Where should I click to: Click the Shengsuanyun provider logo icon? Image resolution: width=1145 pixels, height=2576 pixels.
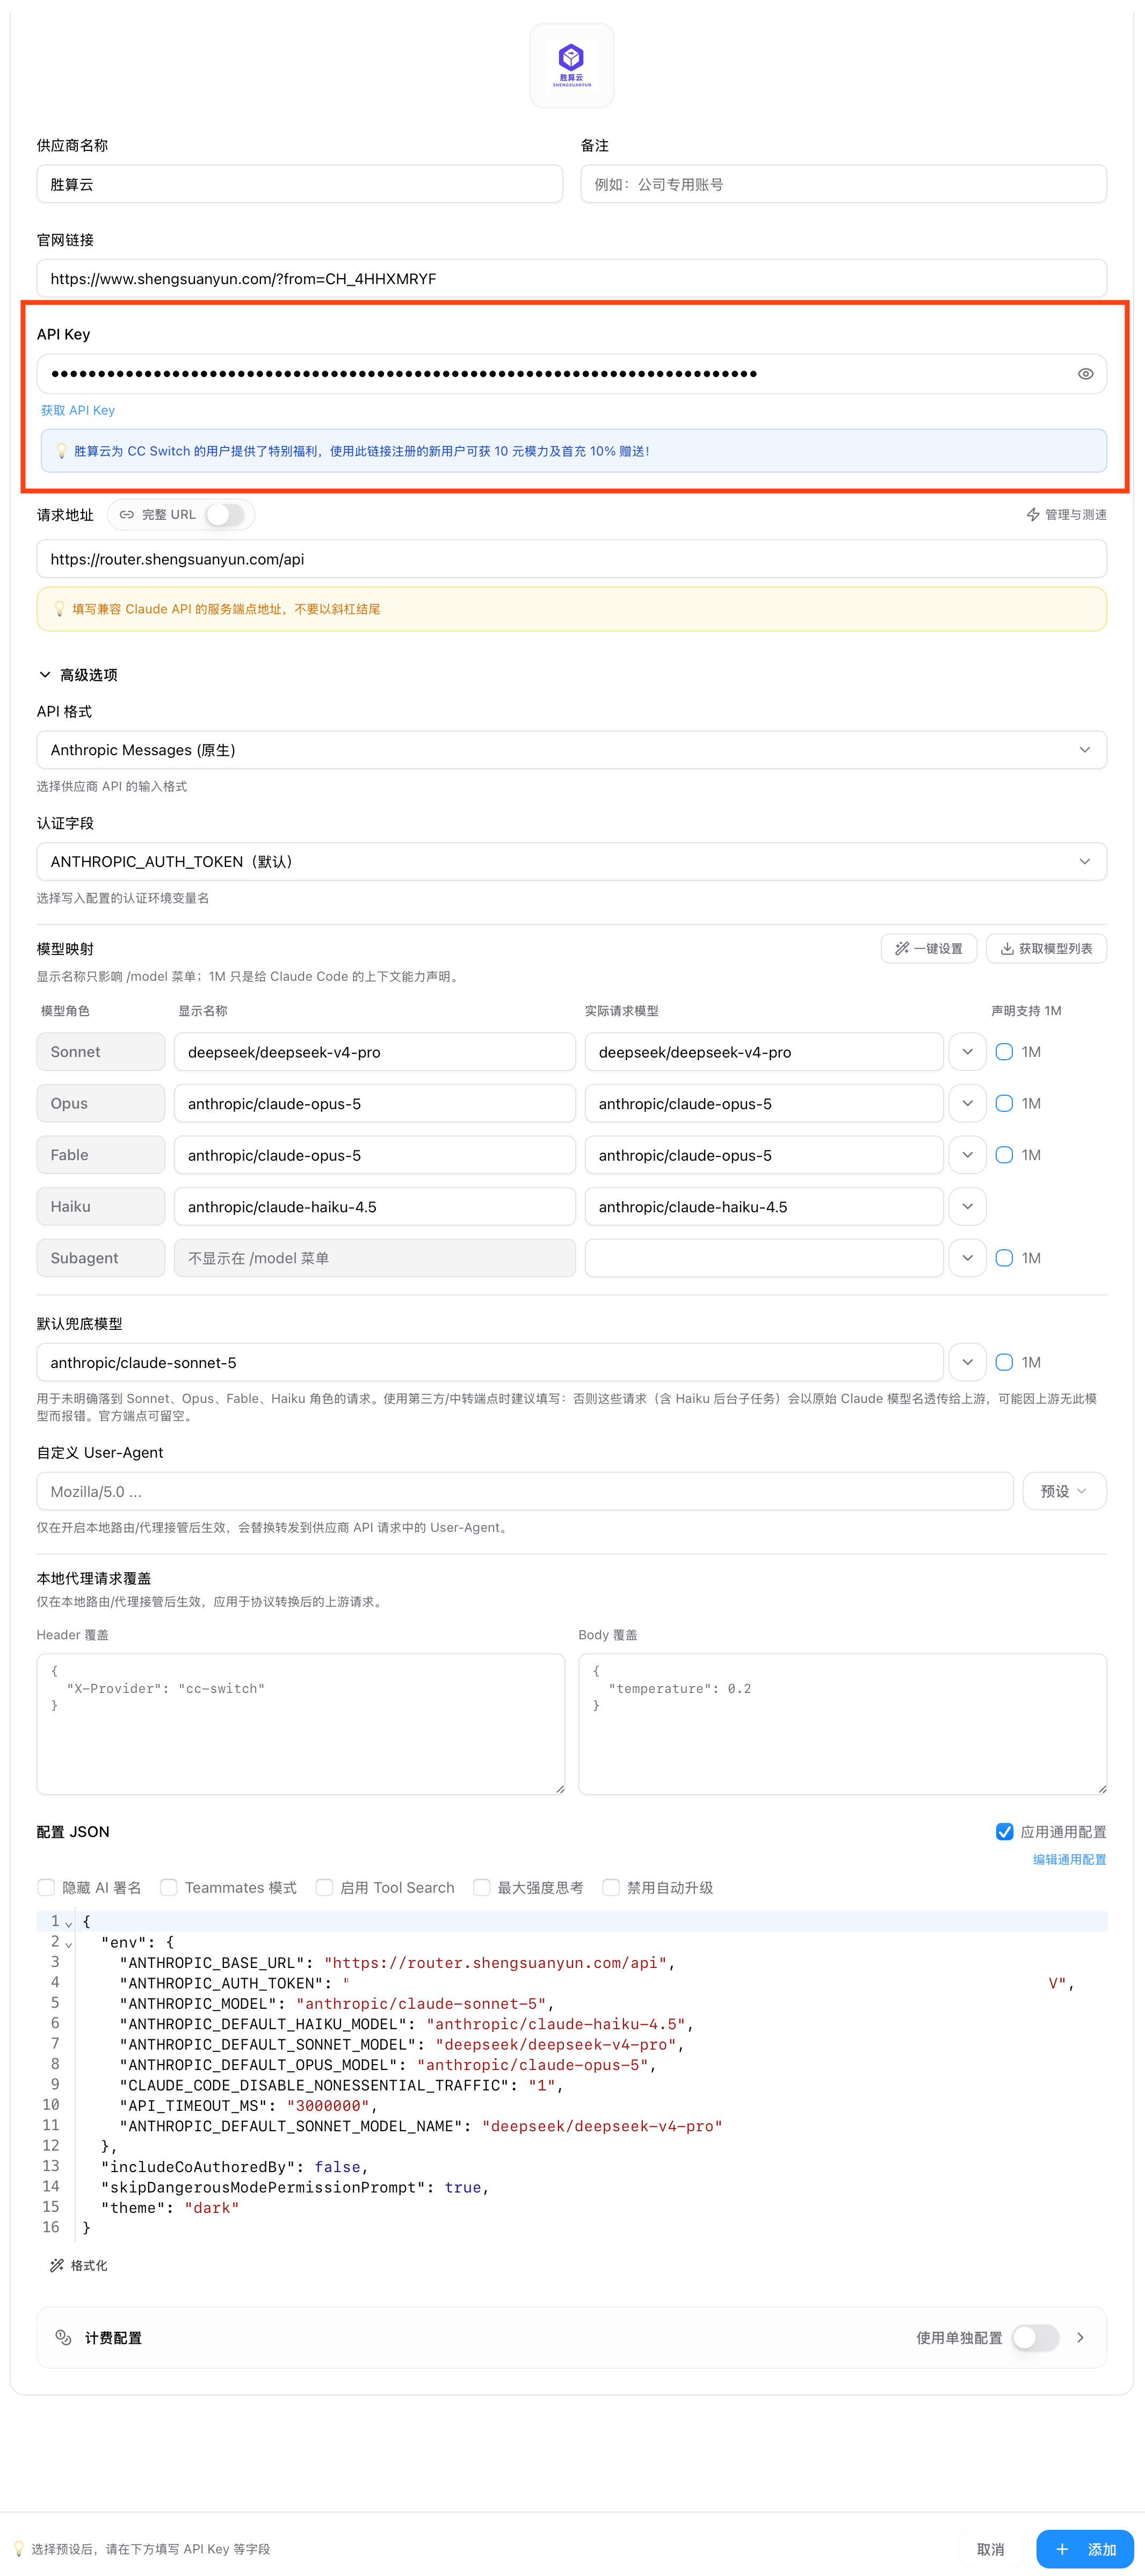pos(571,65)
